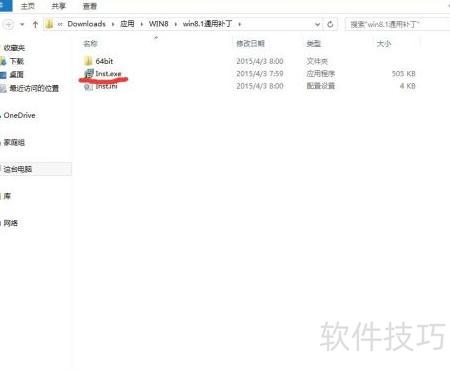Open the 主页 ribbon tab
Viewport: 450px width, 370px height.
[28, 6]
